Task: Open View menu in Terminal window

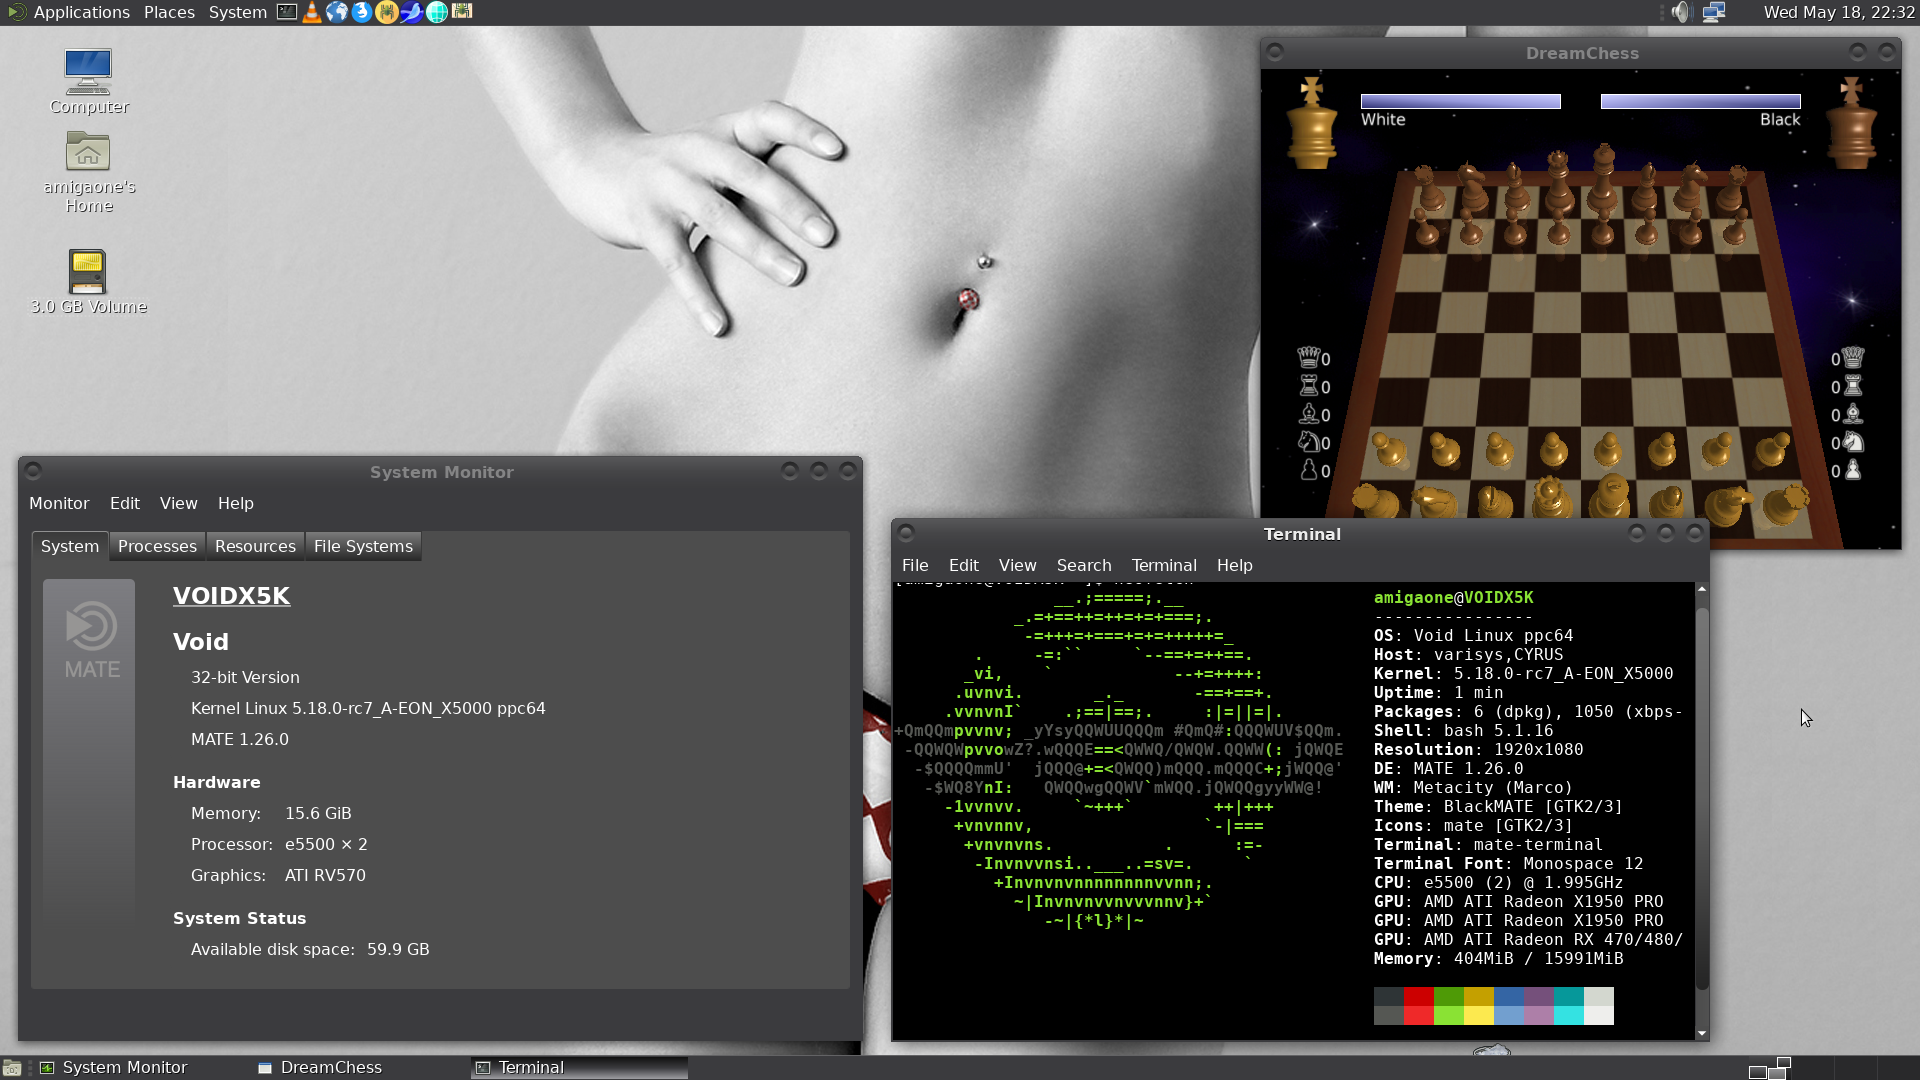Action: [1017, 565]
